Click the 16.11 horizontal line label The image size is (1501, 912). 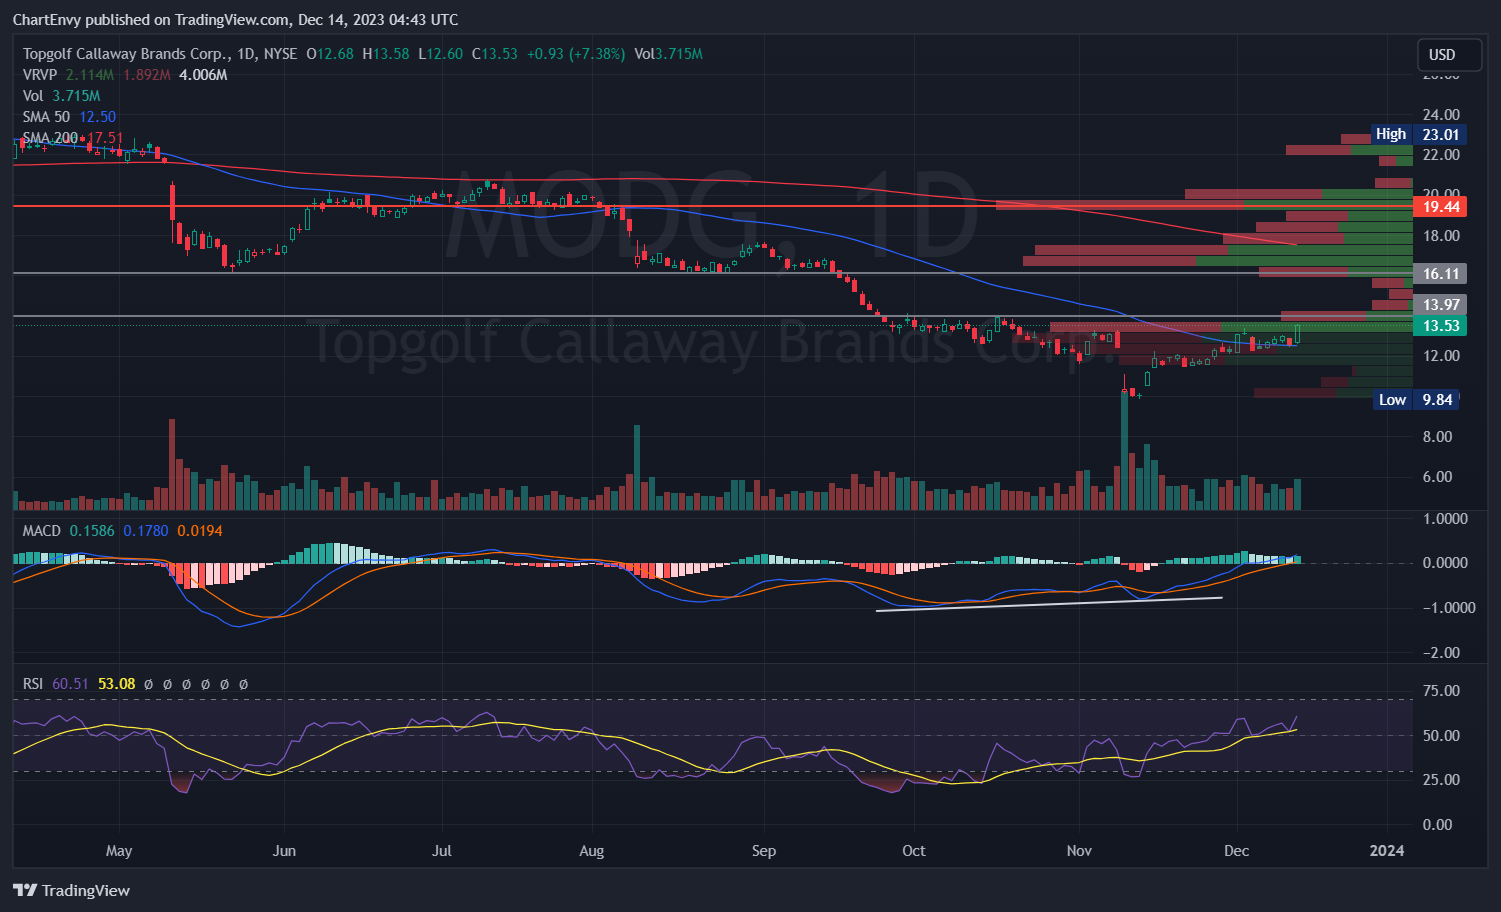(x=1438, y=273)
